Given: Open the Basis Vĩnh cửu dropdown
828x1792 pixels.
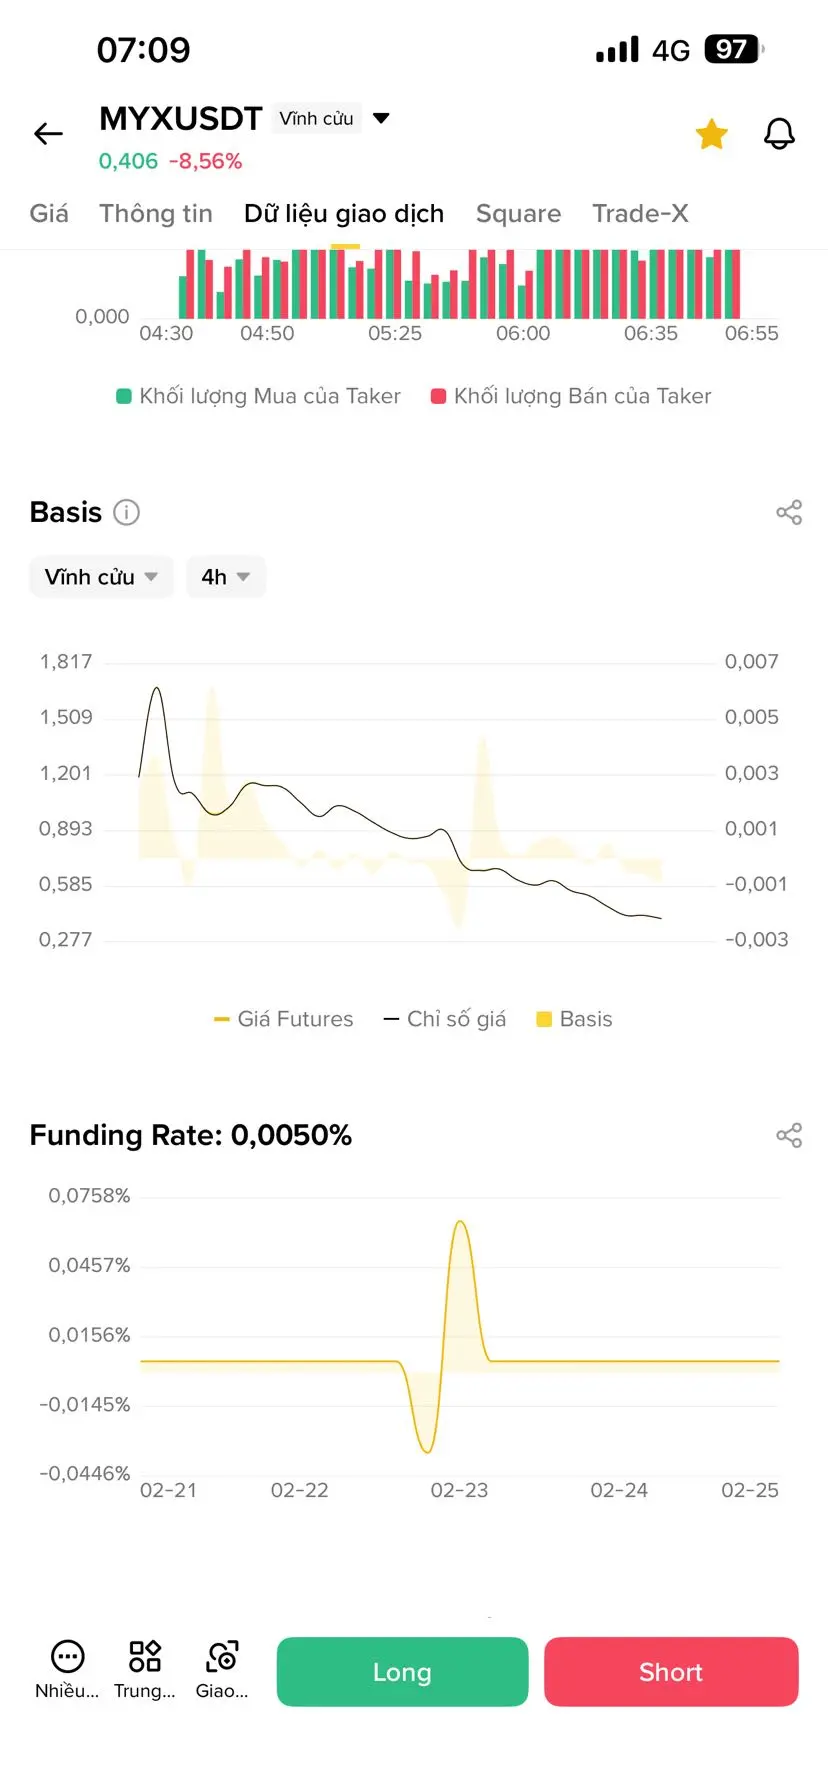Looking at the screenshot, I should tap(101, 577).
